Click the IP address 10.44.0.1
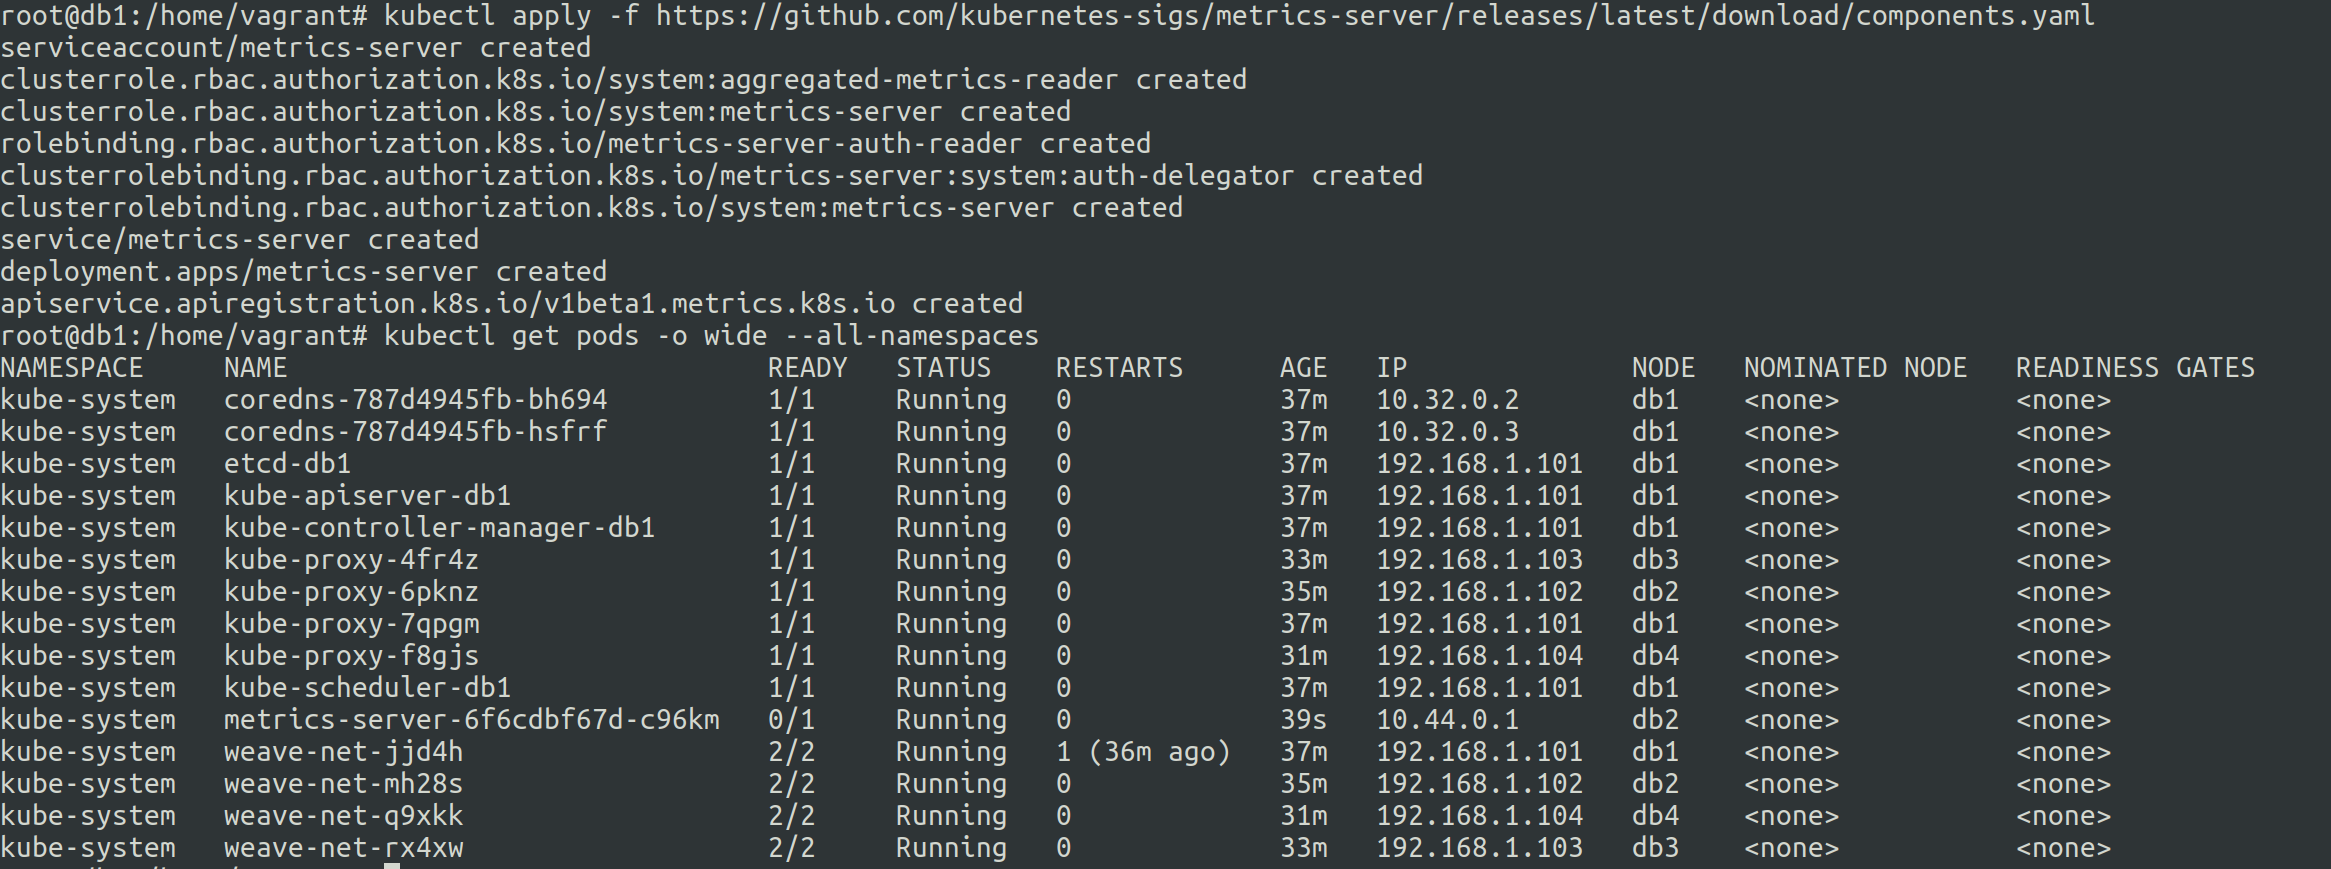Viewport: 2331px width, 869px height. (1447, 720)
